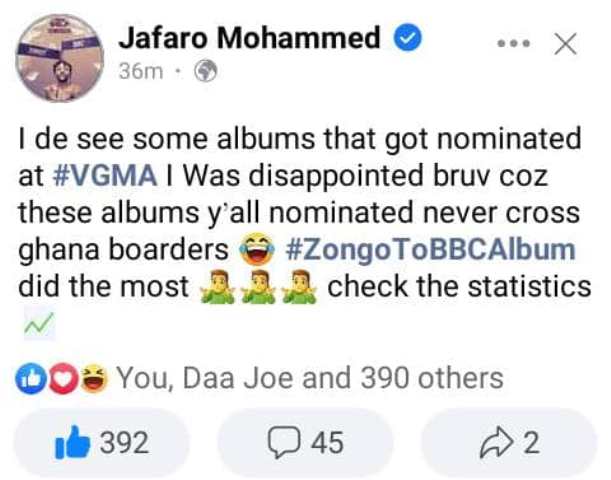Click the laughing-crying emoji in the post
611x480 pixels.
[258, 249]
